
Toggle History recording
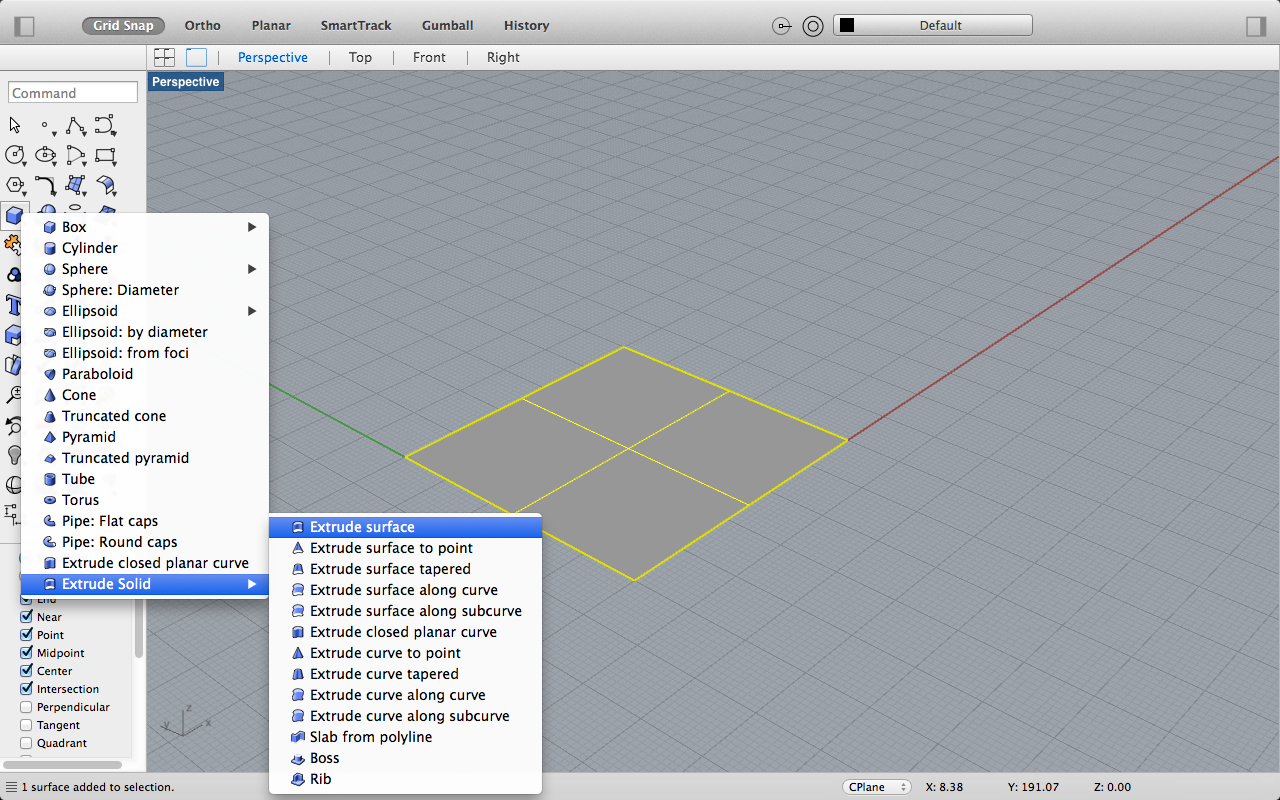coord(527,26)
